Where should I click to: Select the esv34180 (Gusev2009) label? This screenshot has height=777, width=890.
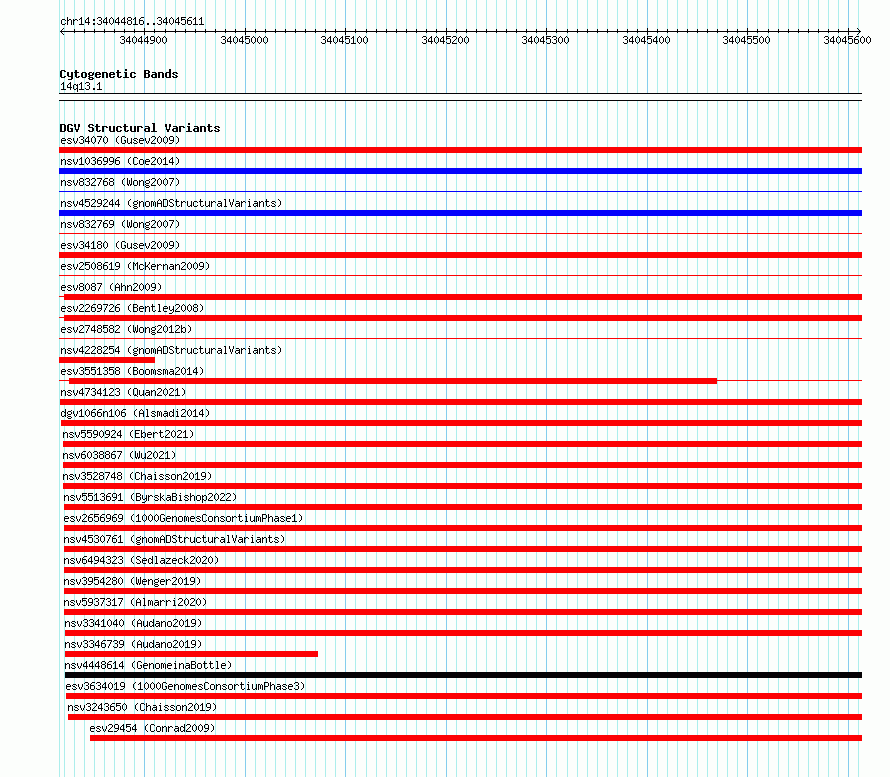point(120,245)
